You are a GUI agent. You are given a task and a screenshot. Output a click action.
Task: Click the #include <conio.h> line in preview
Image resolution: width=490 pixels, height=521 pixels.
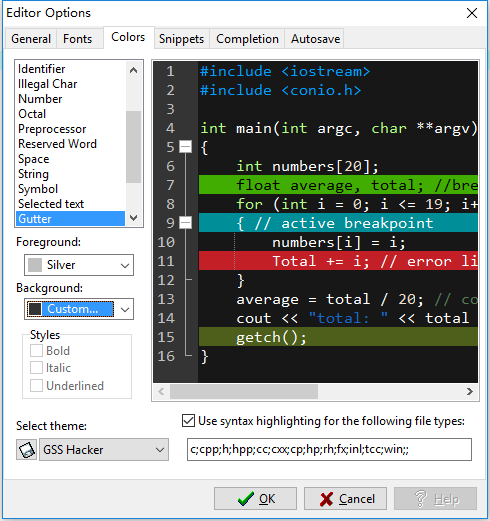point(281,90)
